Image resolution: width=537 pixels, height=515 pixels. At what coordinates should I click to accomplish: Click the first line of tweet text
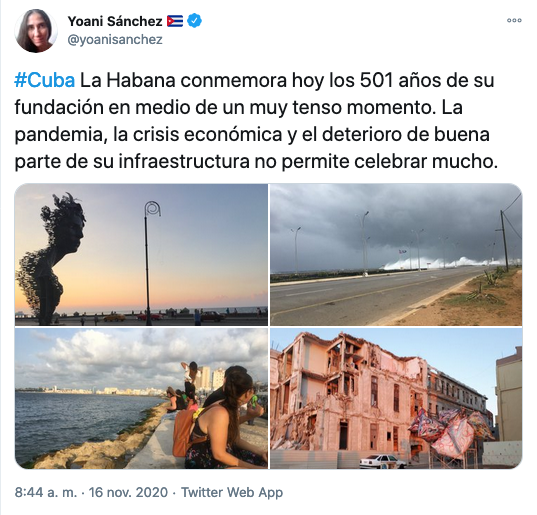point(254,80)
